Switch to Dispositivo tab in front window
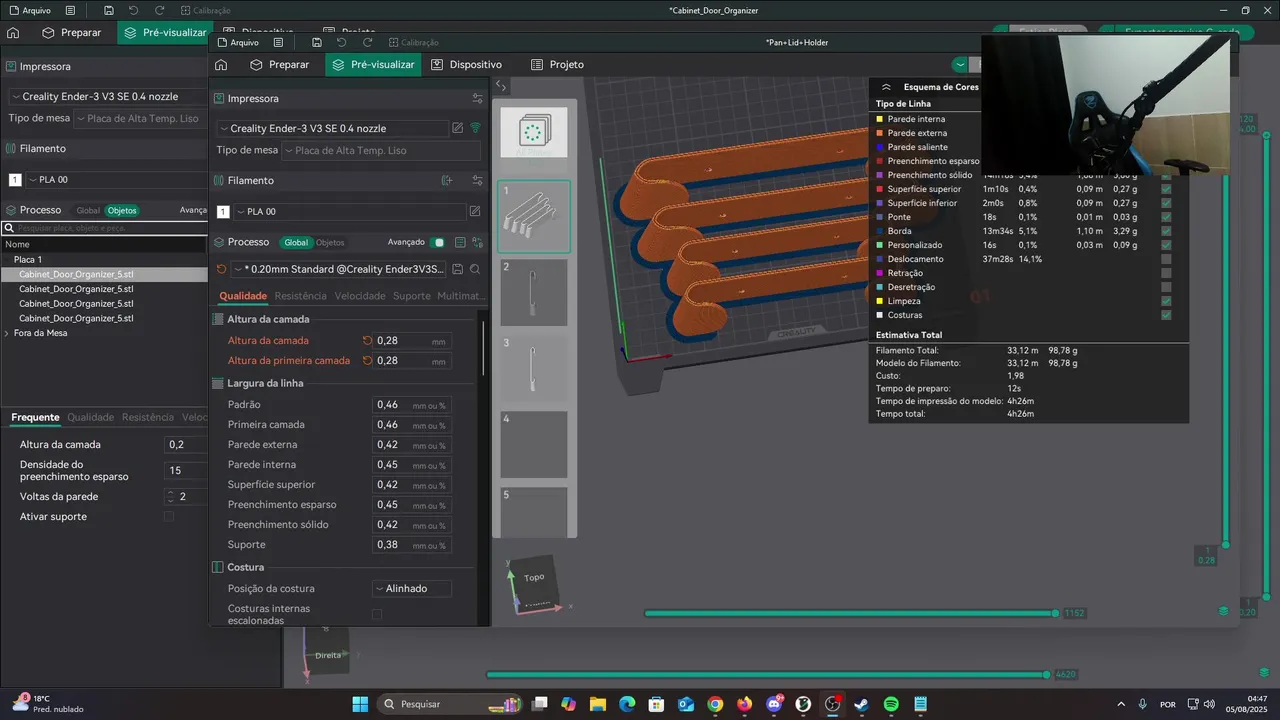Screen dimensions: 1280x720 pos(467,64)
